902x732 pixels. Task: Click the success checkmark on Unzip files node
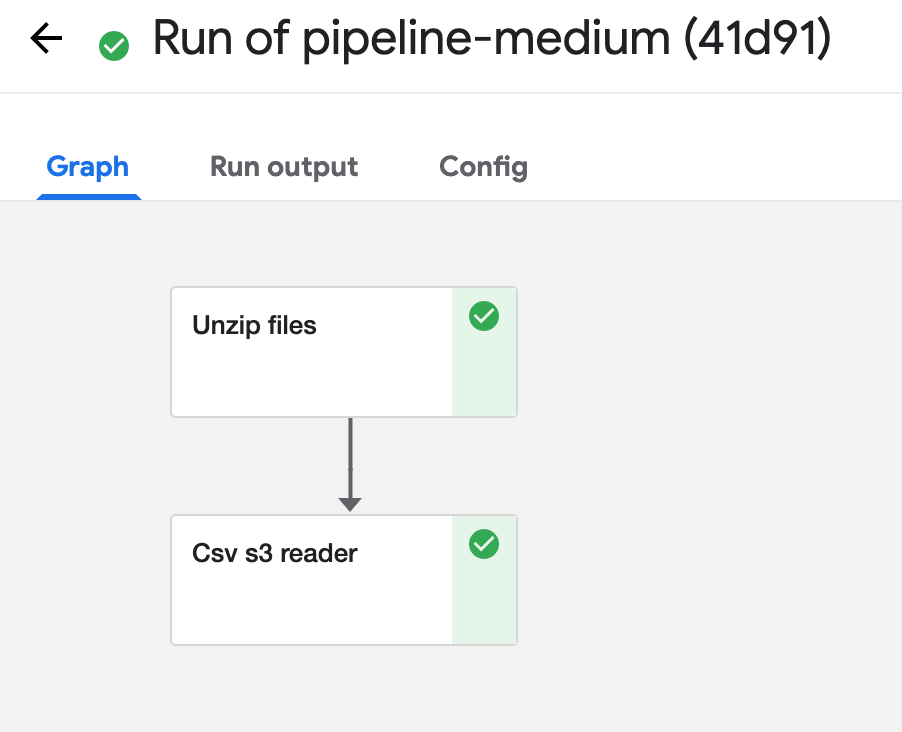(484, 316)
